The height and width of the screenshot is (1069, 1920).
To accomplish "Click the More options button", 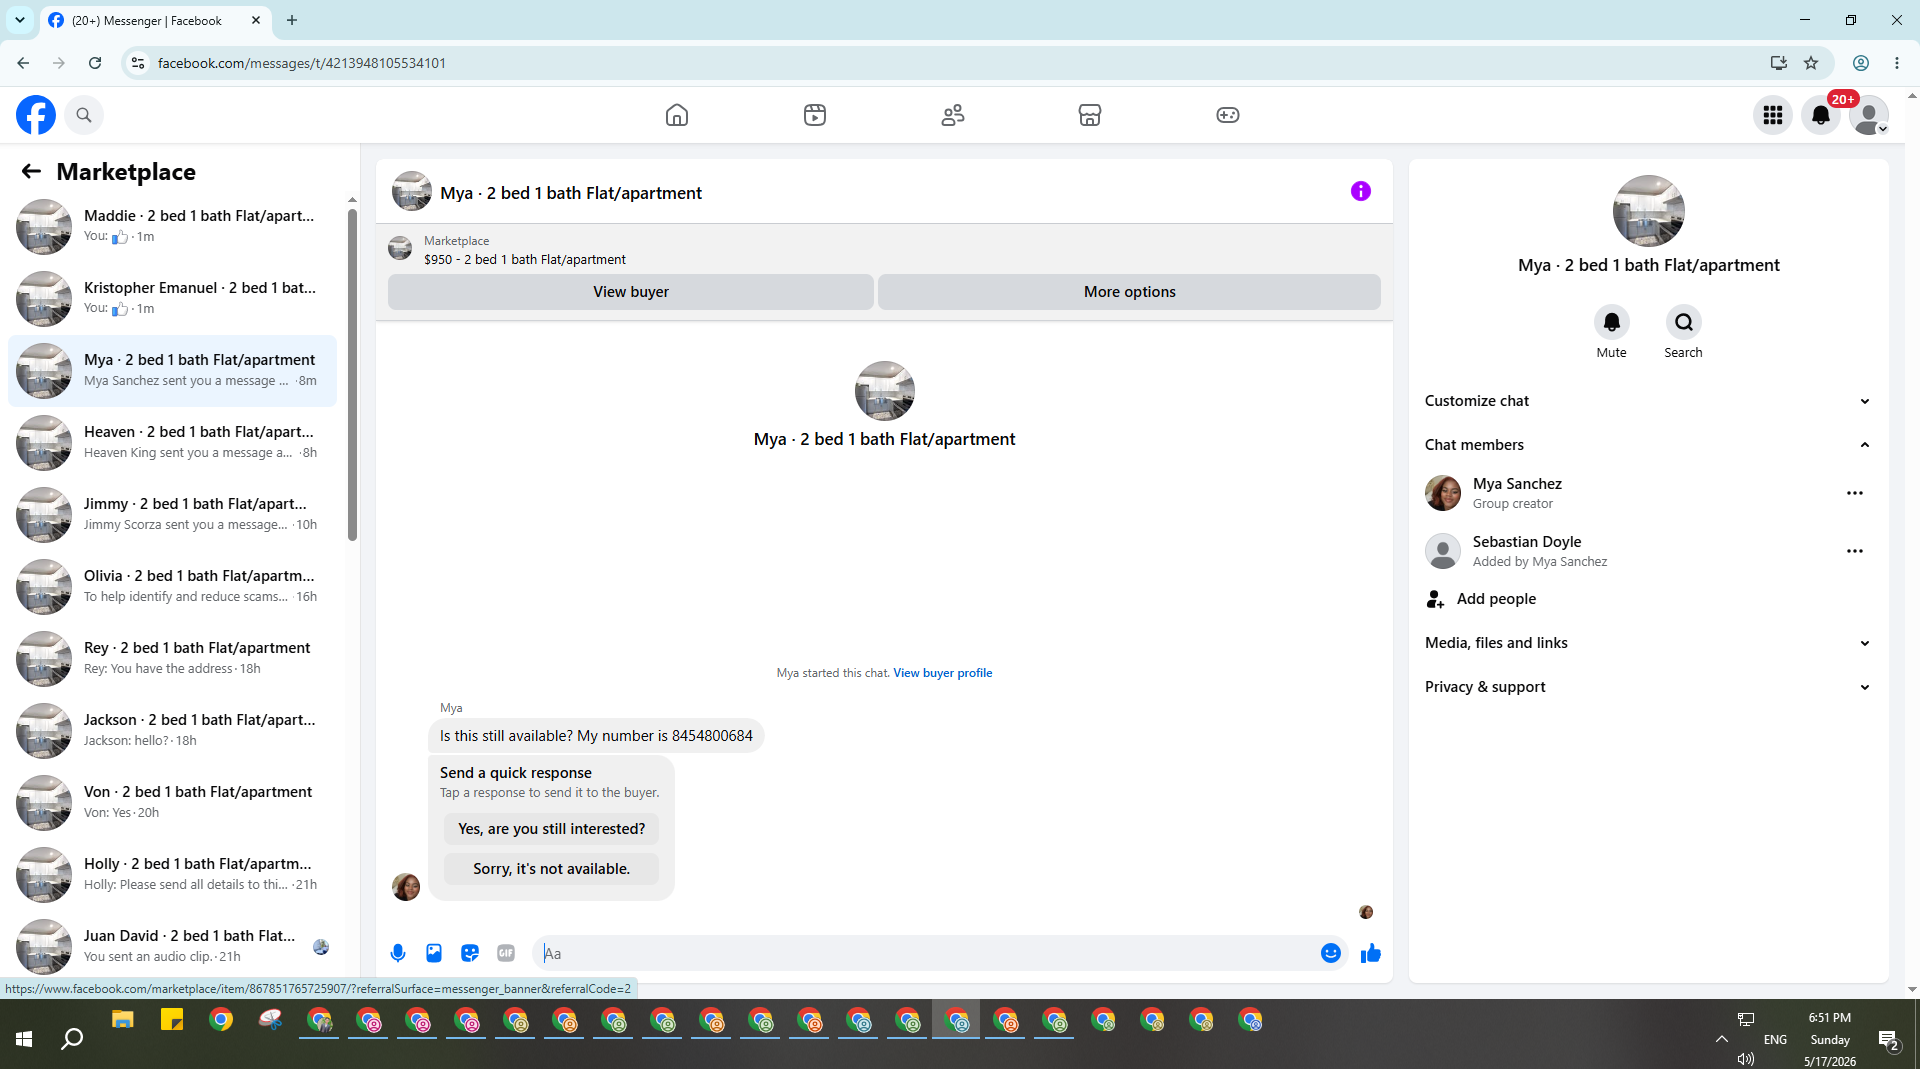I will (x=1129, y=292).
